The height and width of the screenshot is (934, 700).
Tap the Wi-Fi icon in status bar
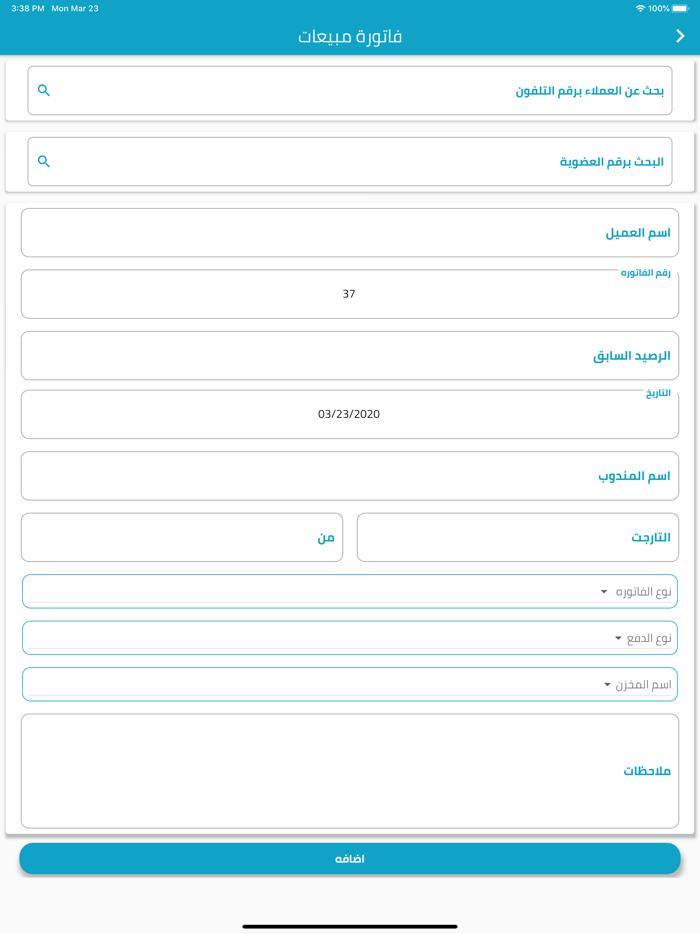[x=640, y=9]
